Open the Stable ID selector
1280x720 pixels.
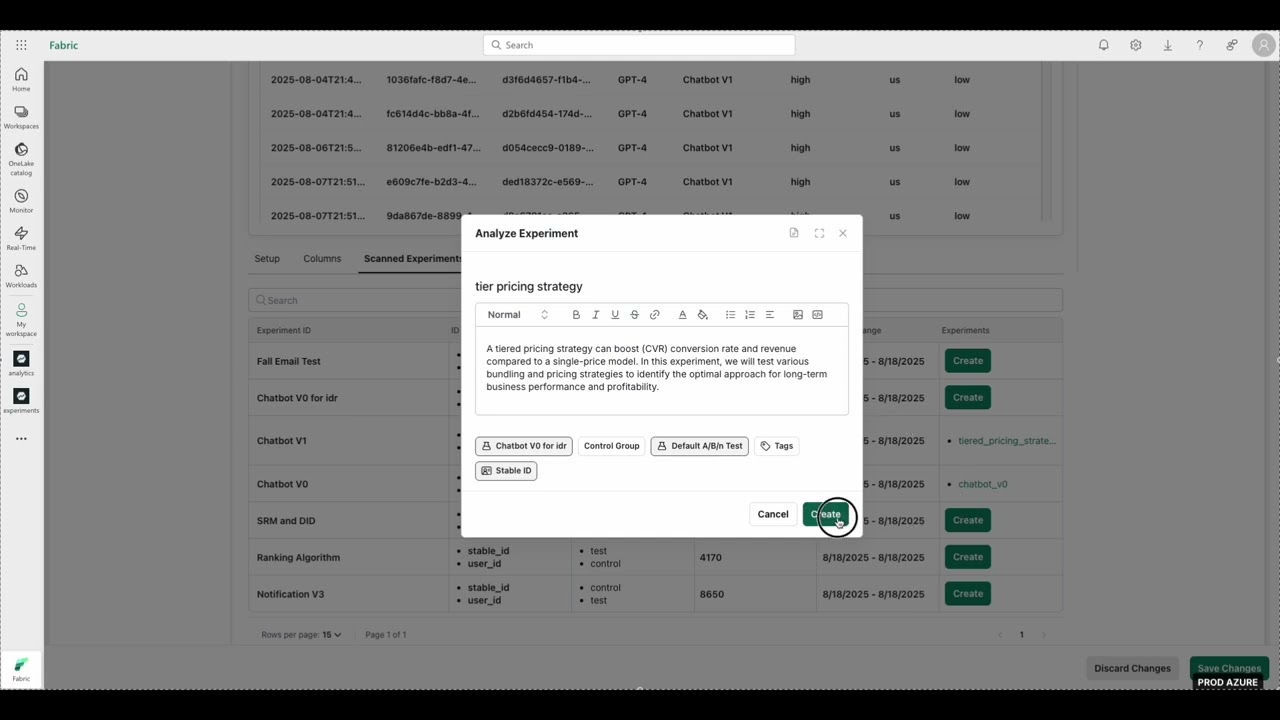click(506, 470)
